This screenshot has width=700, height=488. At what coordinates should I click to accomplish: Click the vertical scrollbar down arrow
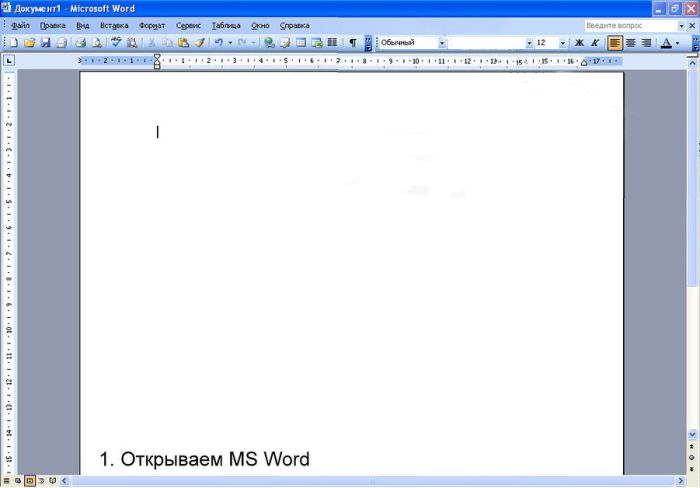[x=692, y=434]
